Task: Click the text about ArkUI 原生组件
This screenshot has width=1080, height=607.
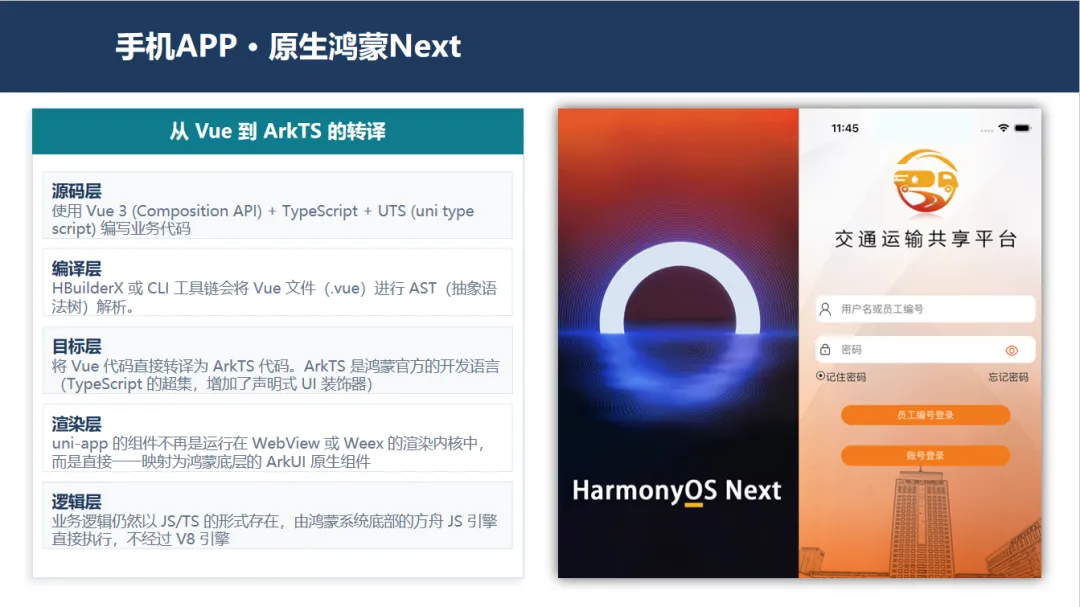Action: (x=269, y=453)
